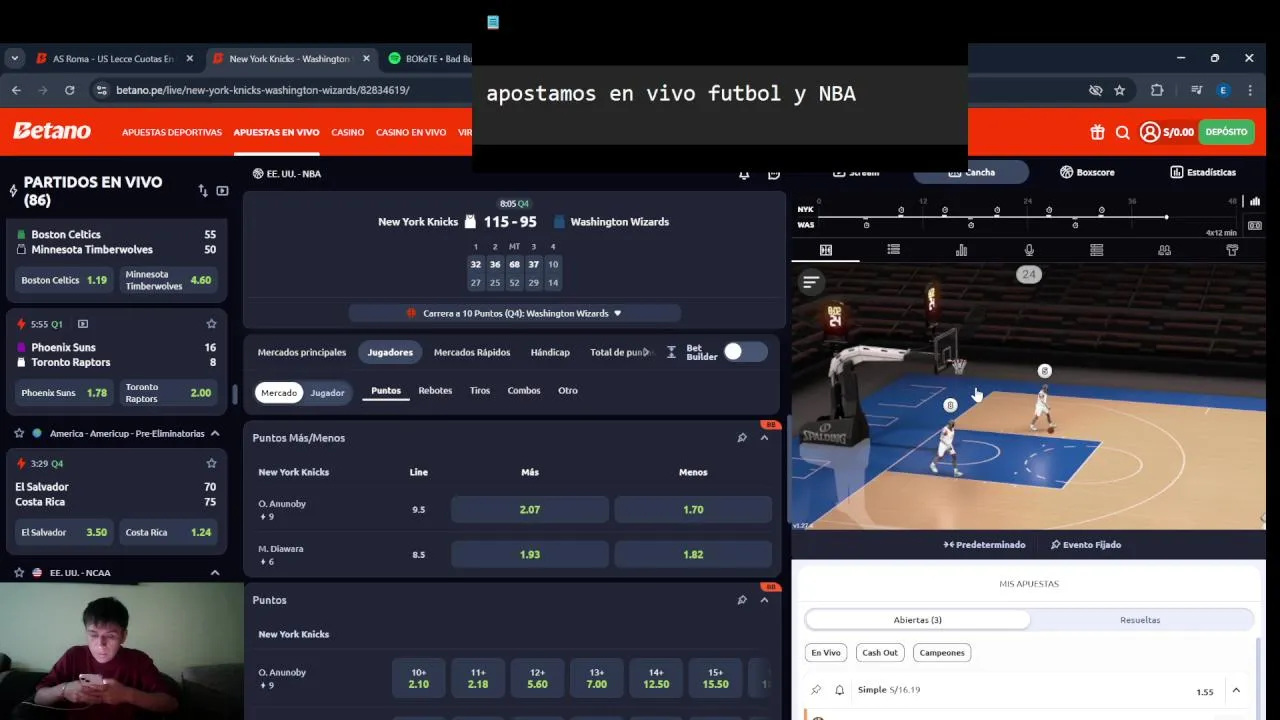Screen dimensions: 1280x720
Task: Open Predeterminado view selector
Action: pos(984,545)
